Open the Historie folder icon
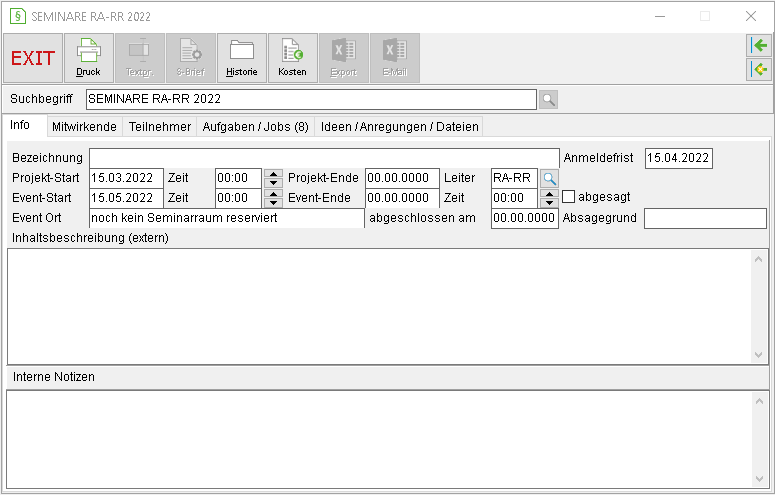 [x=242, y=58]
